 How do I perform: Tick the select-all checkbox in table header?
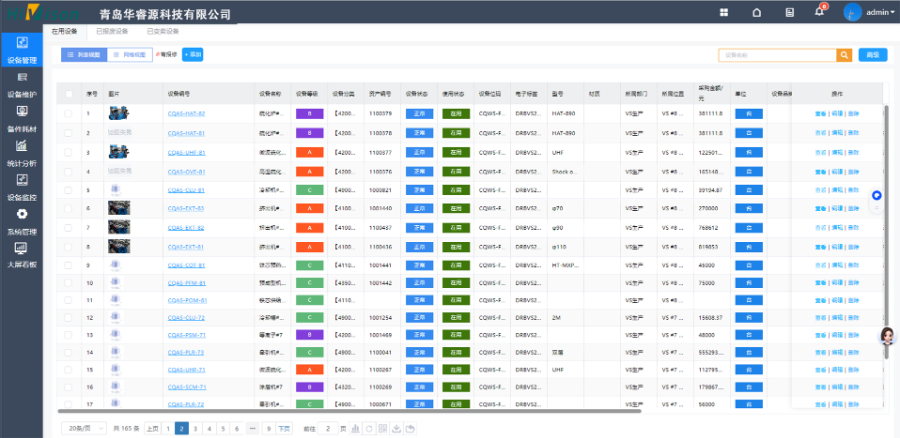point(68,94)
